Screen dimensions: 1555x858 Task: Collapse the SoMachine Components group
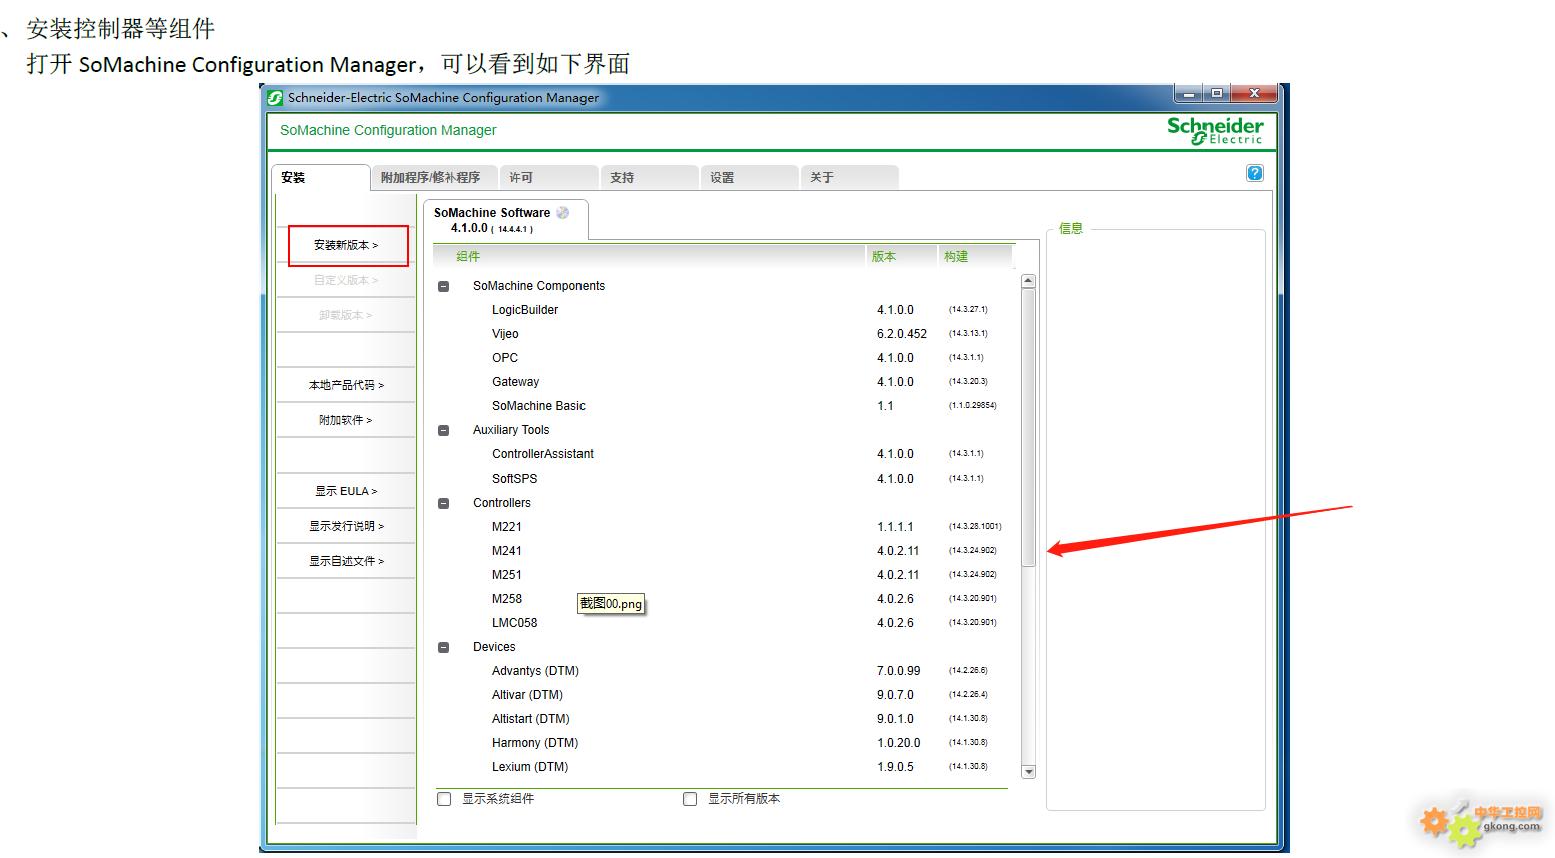(444, 286)
